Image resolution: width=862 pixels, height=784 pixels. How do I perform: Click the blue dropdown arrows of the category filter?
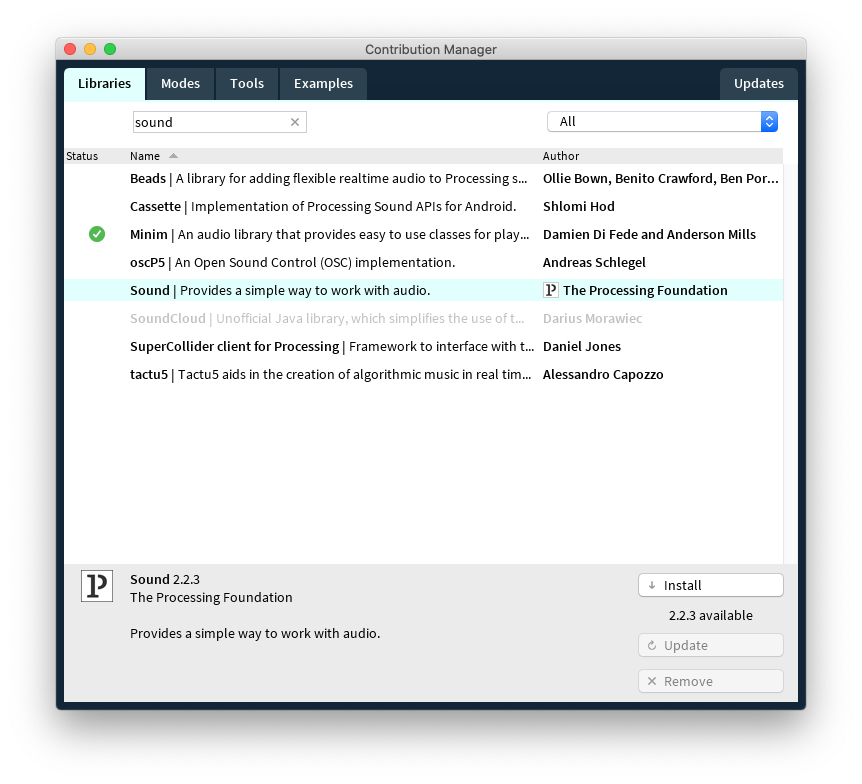pyautogui.click(x=769, y=122)
